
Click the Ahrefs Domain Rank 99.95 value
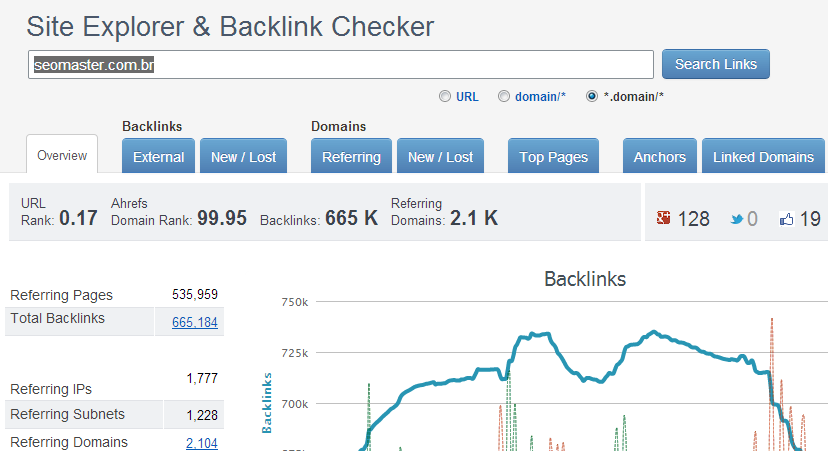tap(222, 218)
